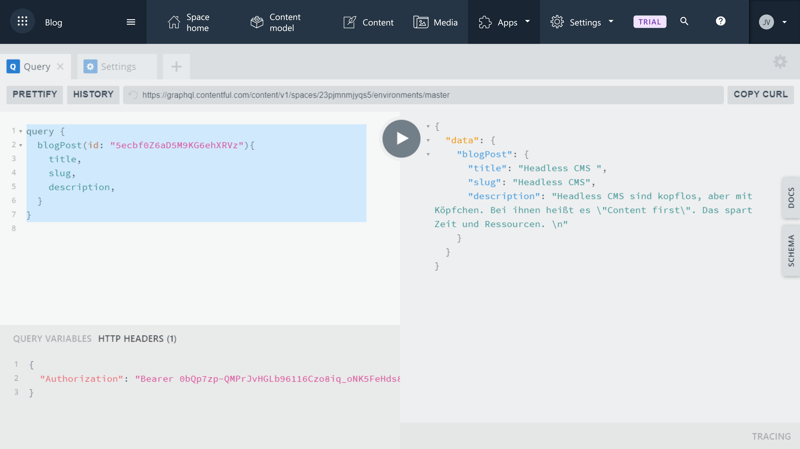Open the TRACING panel

[771, 436]
